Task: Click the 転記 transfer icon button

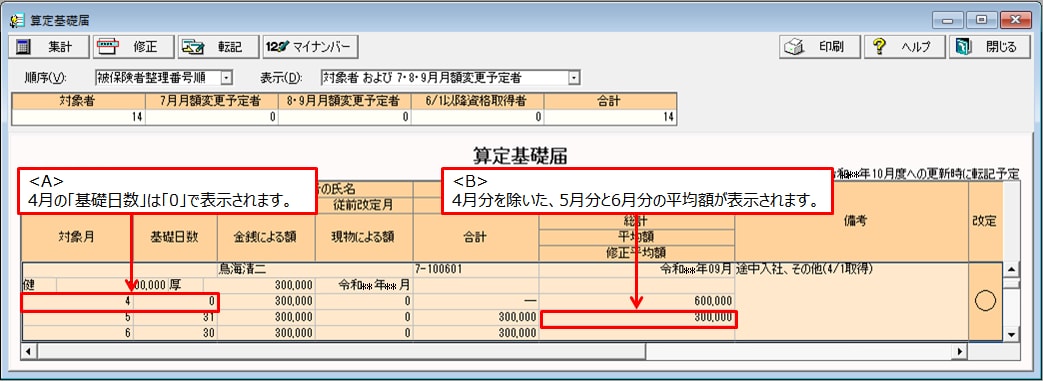Action: (x=218, y=47)
